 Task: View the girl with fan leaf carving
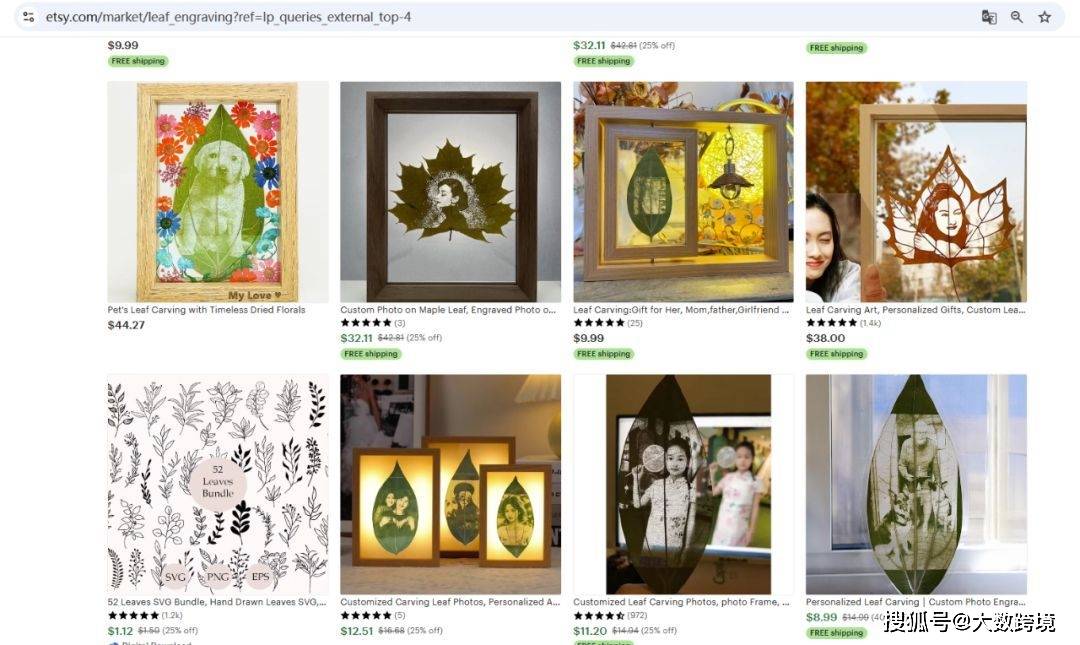683,484
